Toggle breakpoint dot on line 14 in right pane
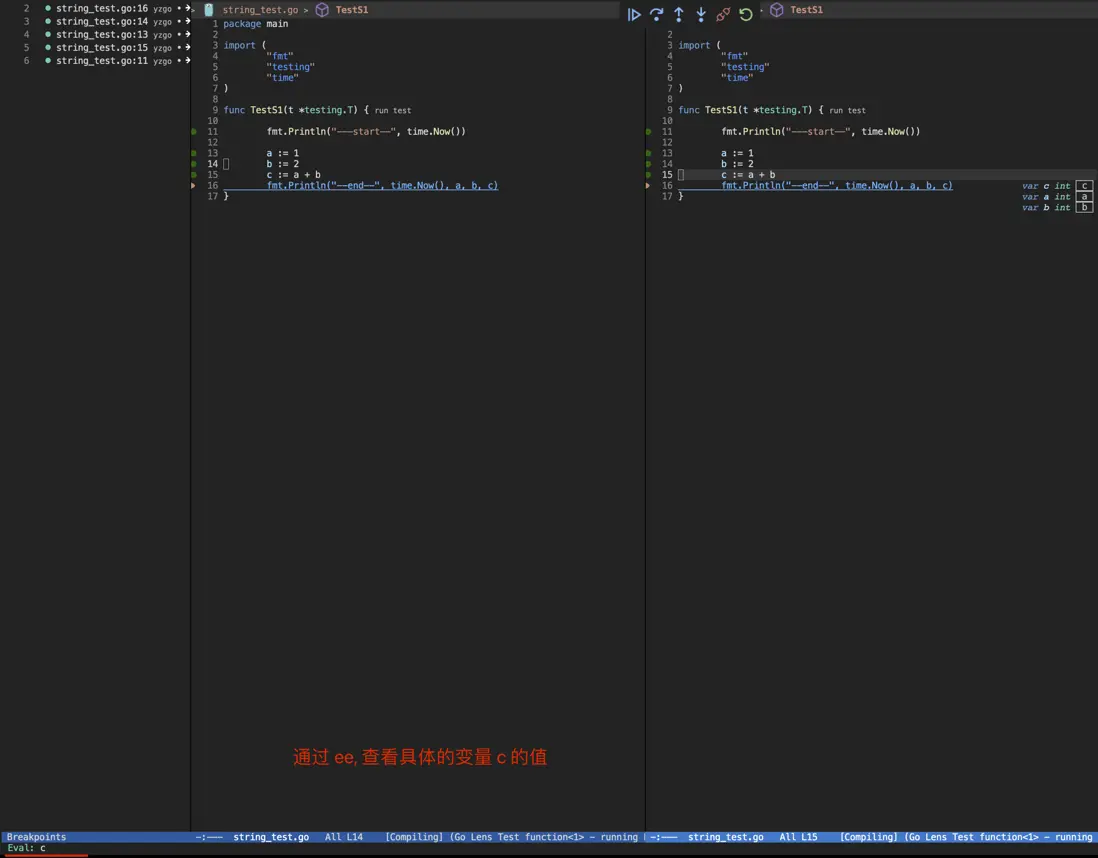Screen dimensions: 1098x858 648,164
